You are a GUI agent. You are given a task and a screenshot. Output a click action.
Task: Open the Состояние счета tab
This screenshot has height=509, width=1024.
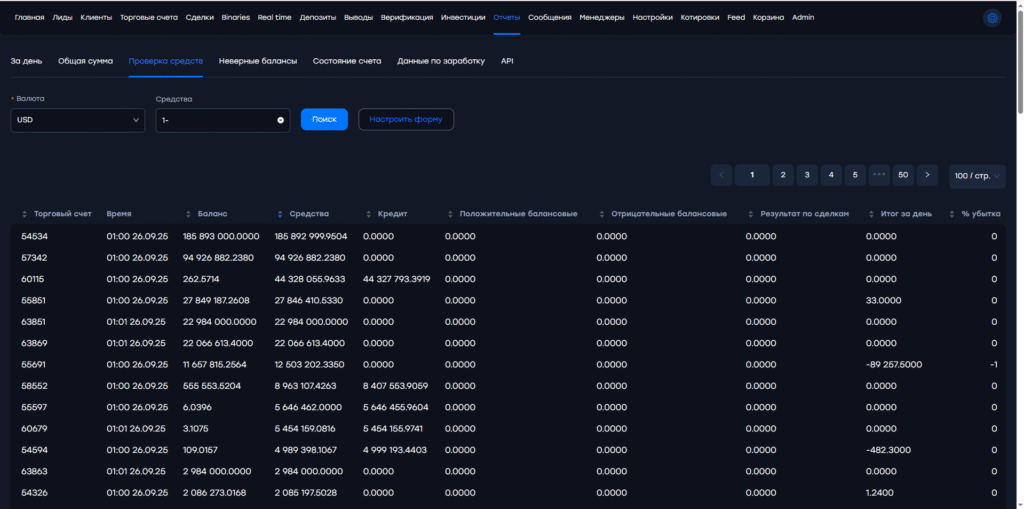click(347, 61)
